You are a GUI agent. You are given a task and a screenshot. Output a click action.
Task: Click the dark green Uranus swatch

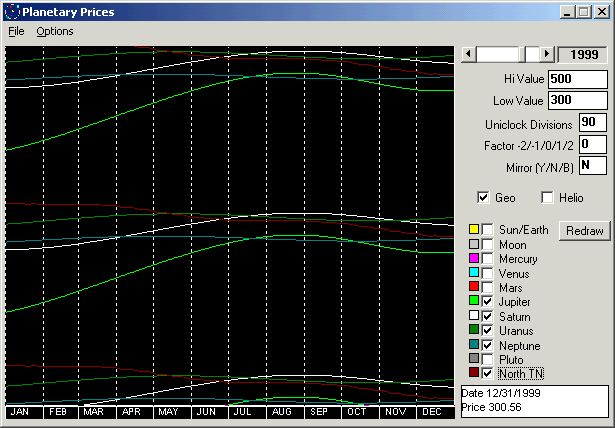click(x=474, y=330)
